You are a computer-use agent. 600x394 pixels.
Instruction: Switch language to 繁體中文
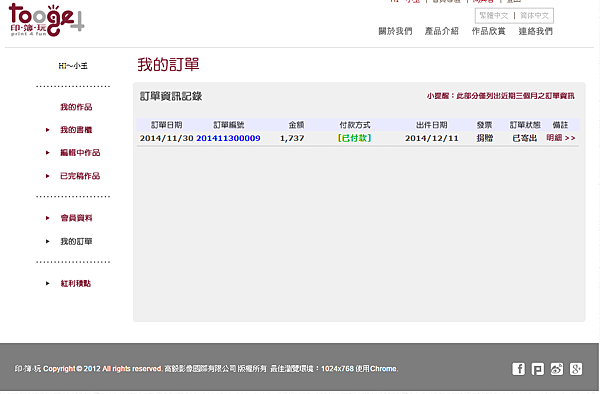[494, 16]
